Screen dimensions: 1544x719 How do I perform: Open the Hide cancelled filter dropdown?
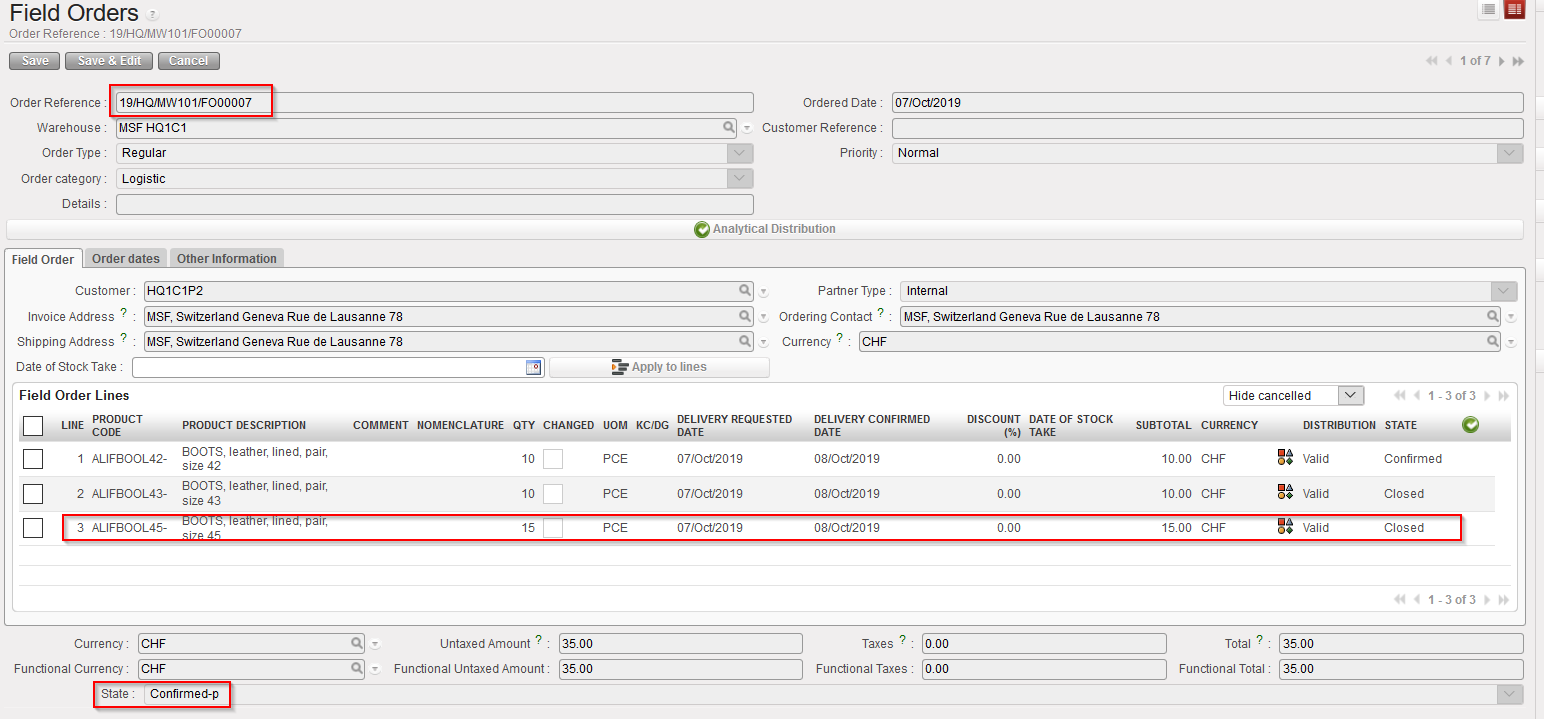[1351, 396]
